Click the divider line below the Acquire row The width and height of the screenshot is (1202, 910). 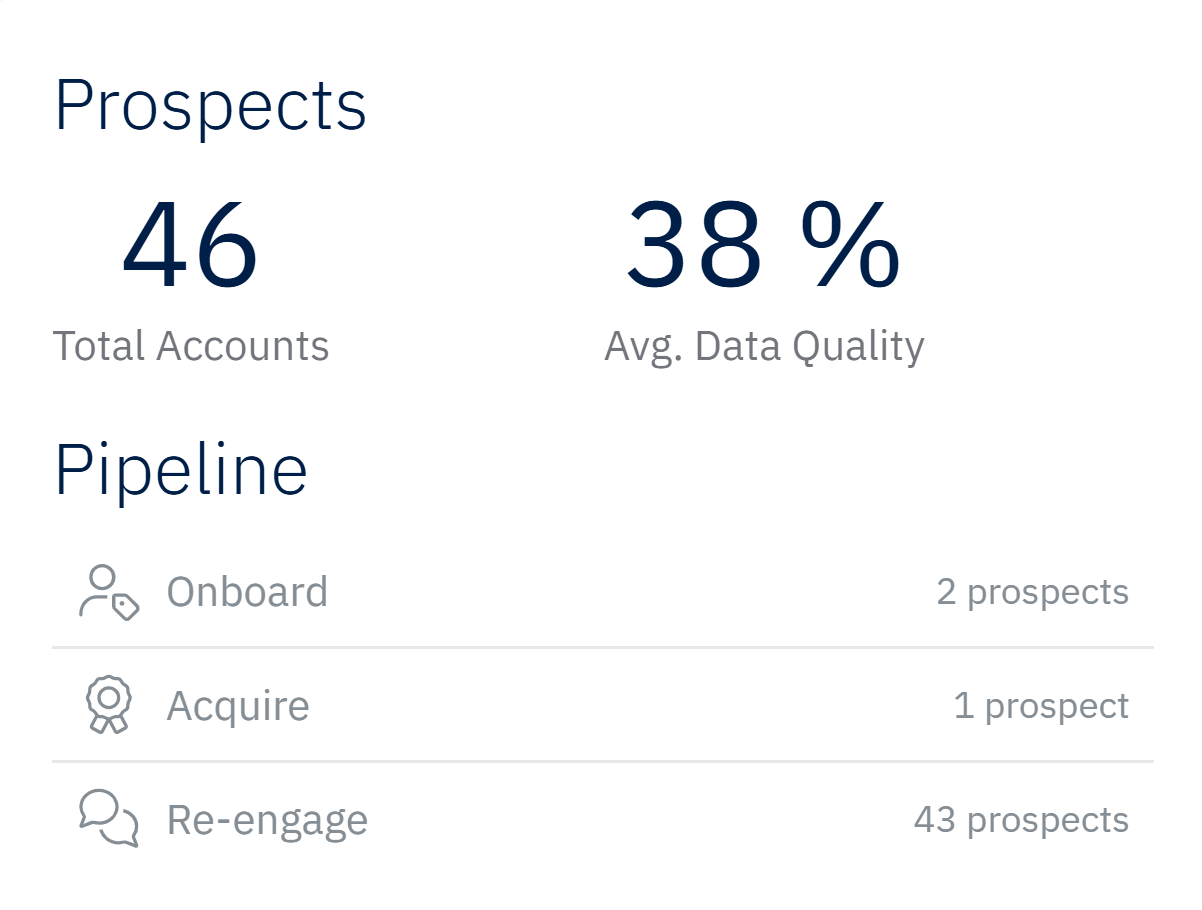point(602,762)
